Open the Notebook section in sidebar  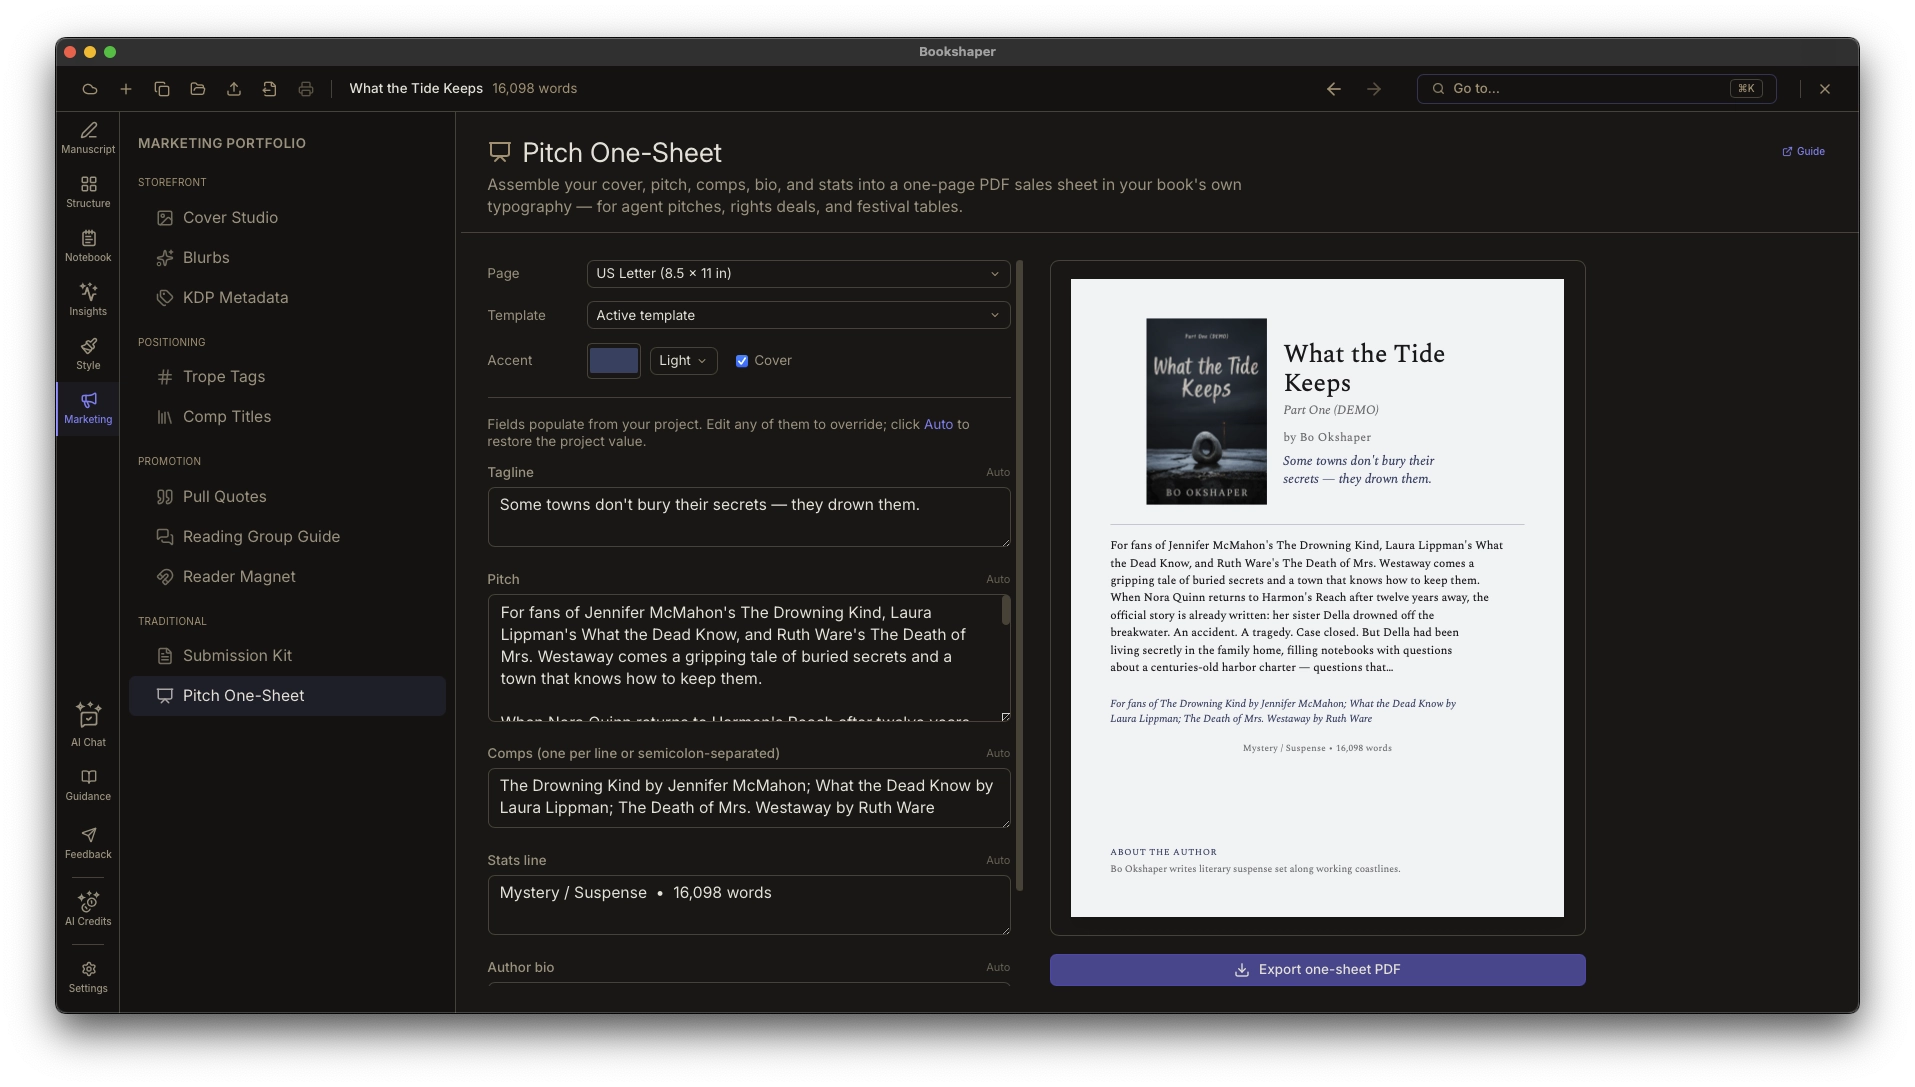[88, 246]
